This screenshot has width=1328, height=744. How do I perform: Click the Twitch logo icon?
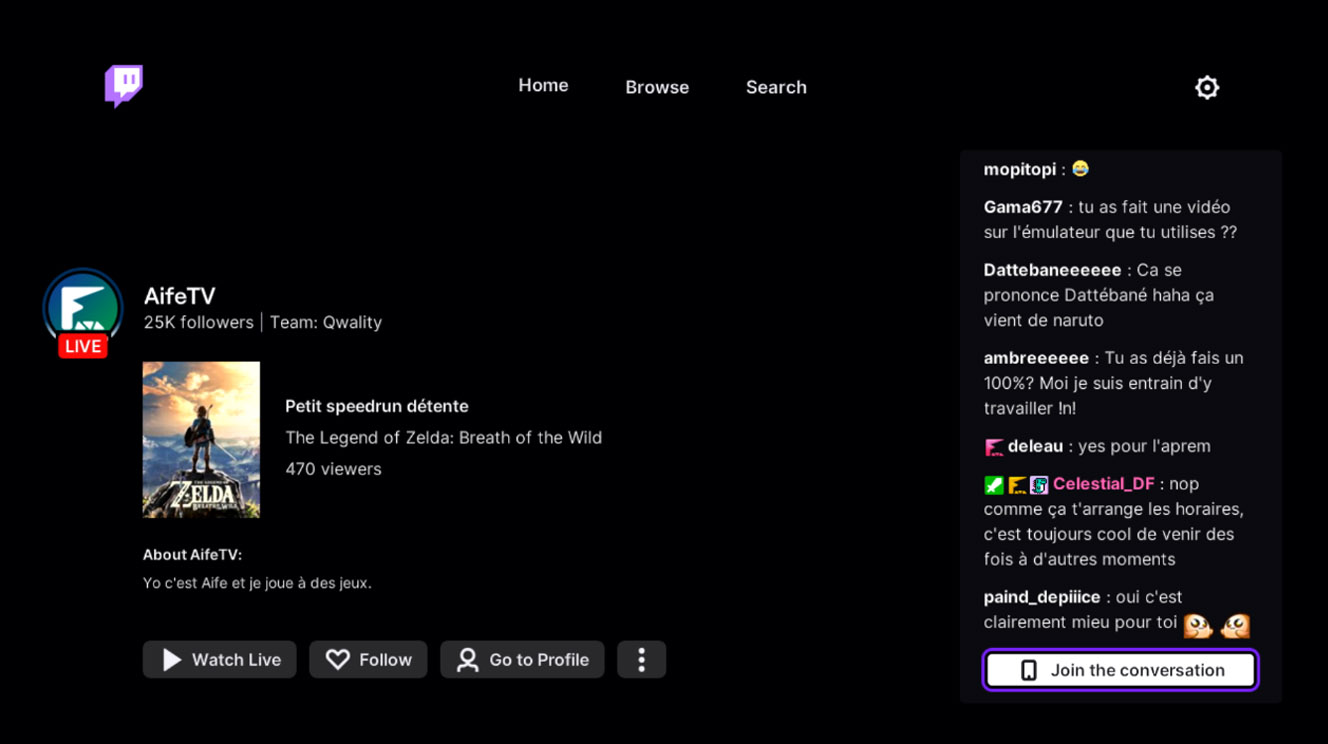(x=124, y=86)
